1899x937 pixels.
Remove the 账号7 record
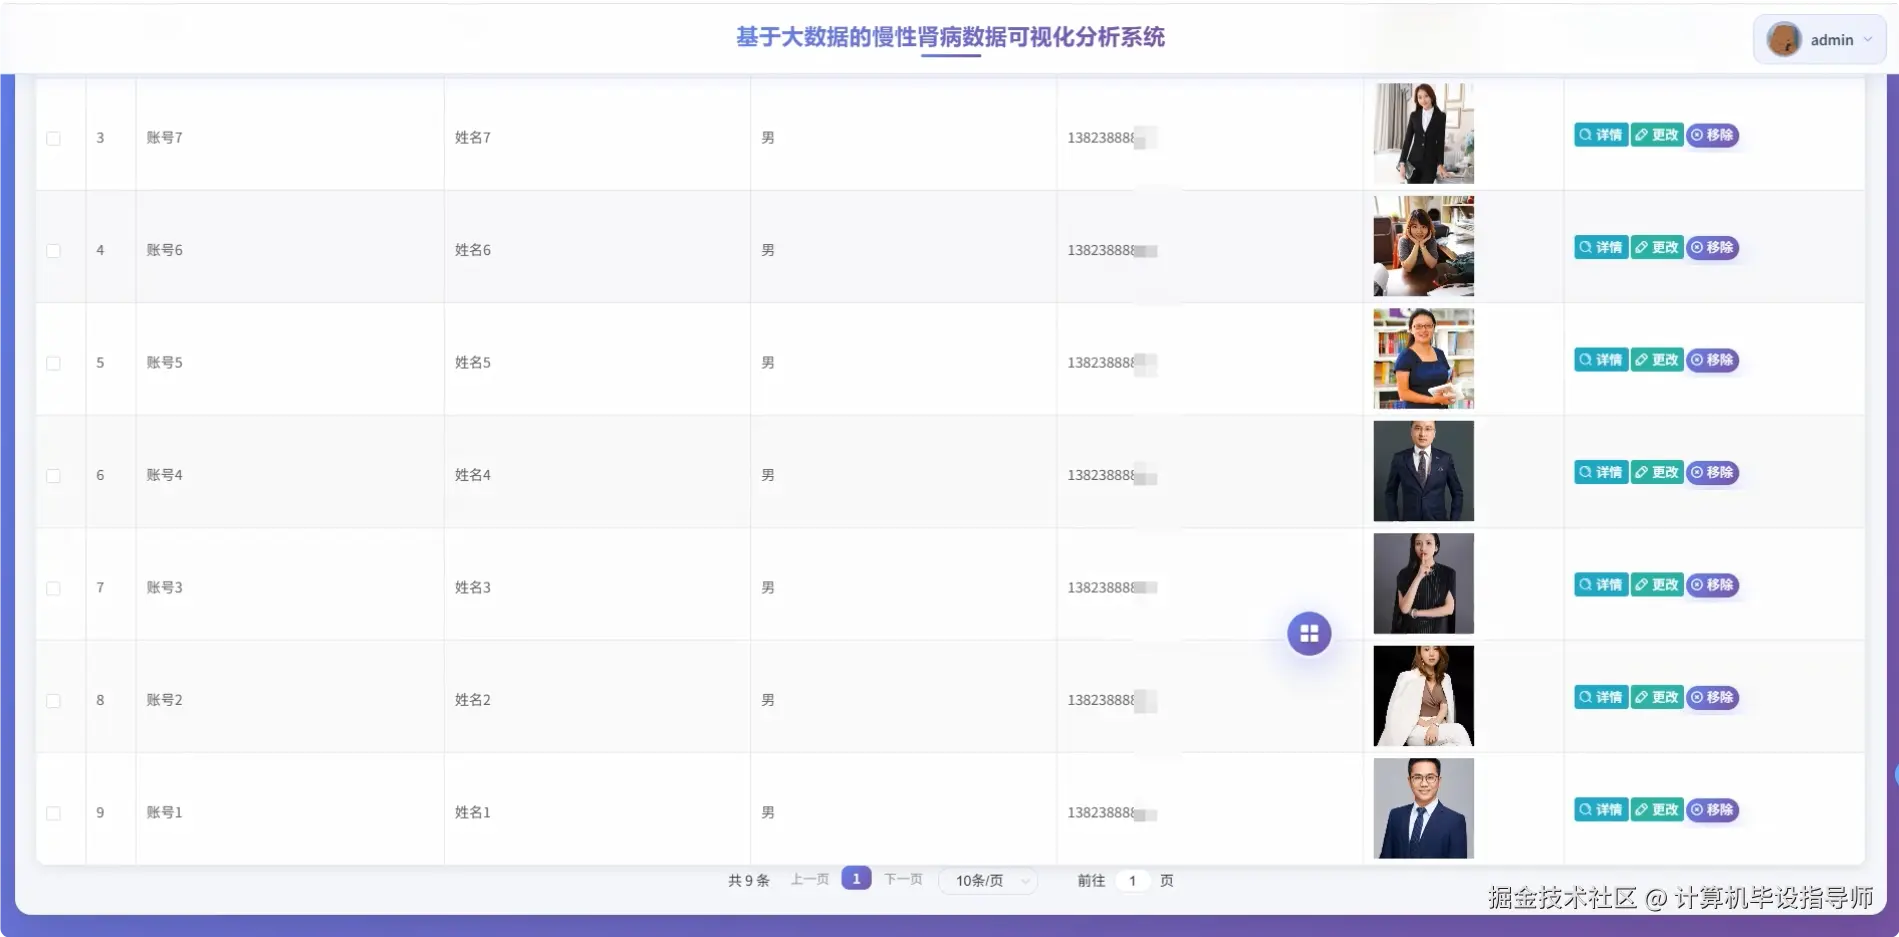click(x=1713, y=135)
